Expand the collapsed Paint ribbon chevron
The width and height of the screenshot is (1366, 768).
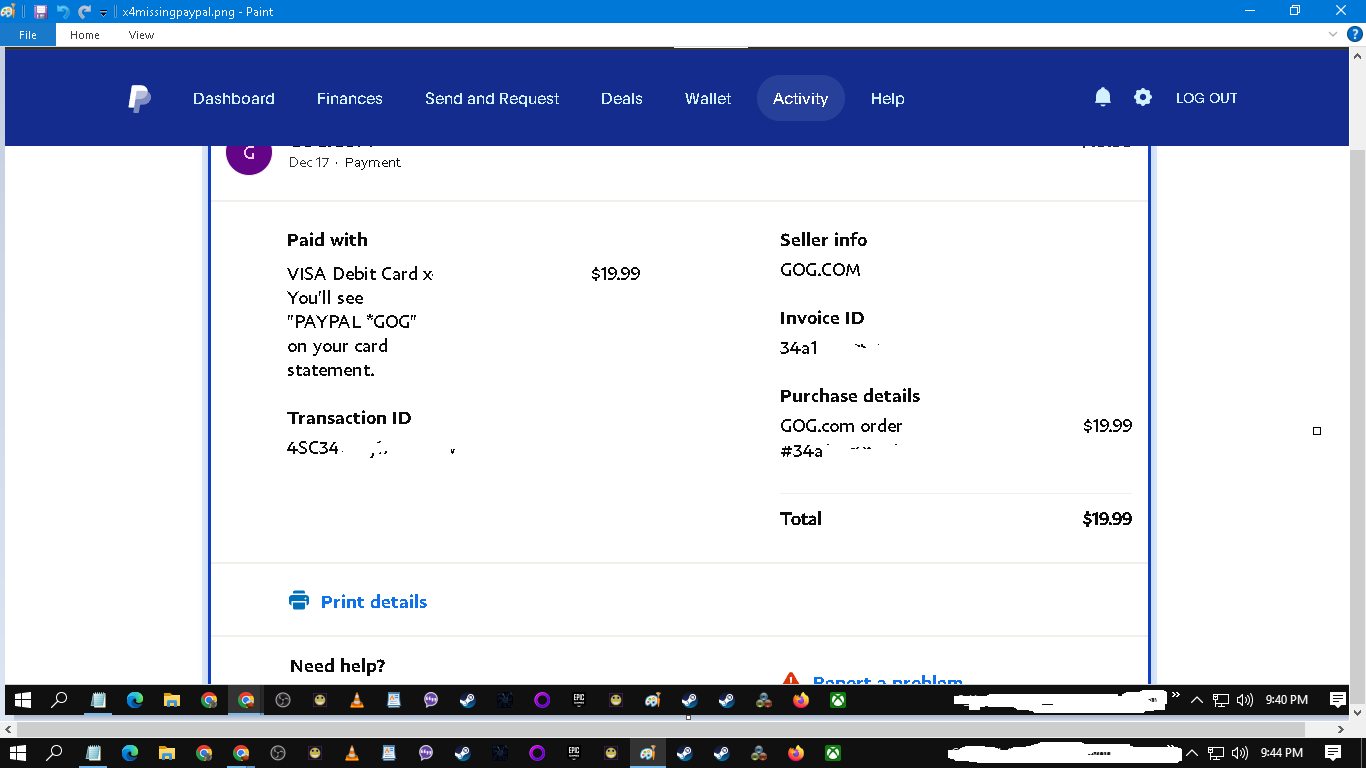pos(1332,34)
